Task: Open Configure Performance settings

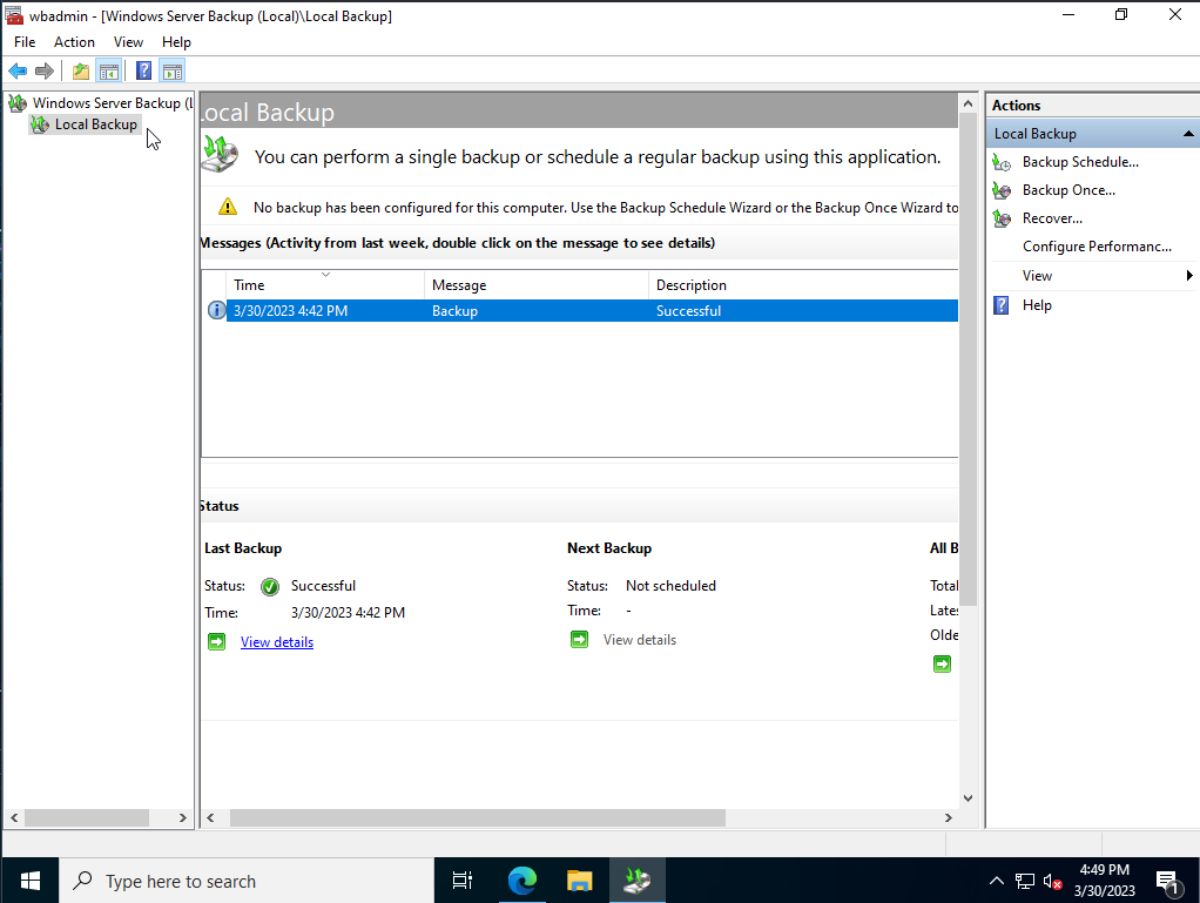Action: click(1096, 246)
